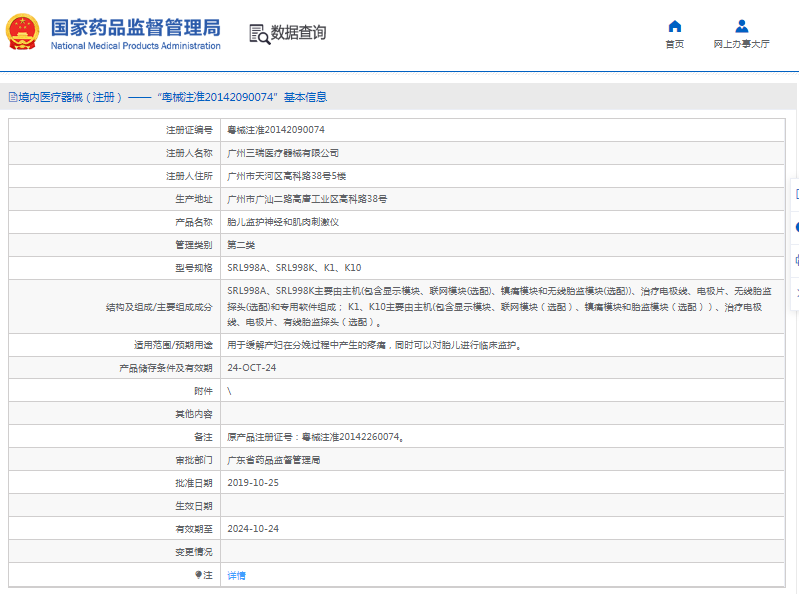Click the 数据查询 heading text
Screen dimensions: 799x594
(x=298, y=33)
